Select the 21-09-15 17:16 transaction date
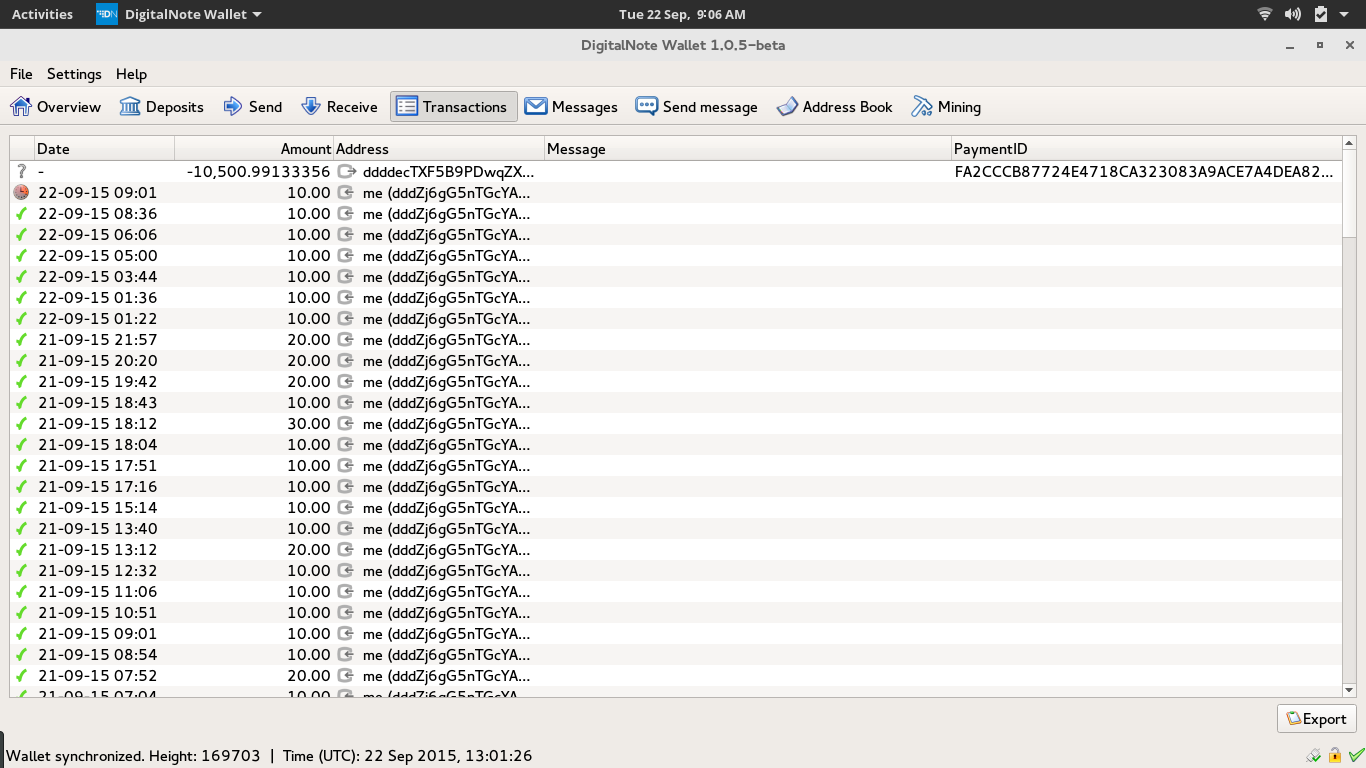The width and height of the screenshot is (1366, 768). (x=97, y=487)
